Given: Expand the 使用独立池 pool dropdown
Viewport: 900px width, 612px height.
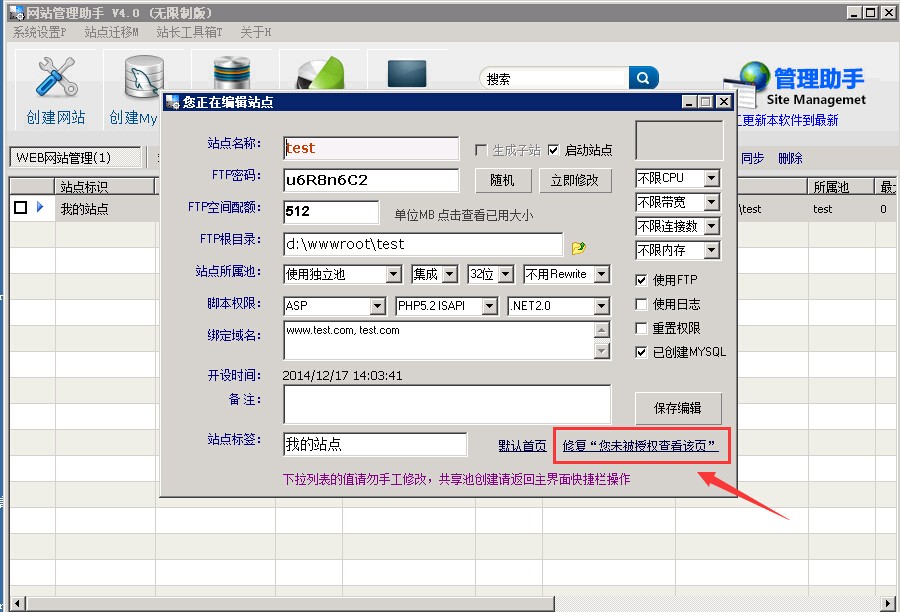Looking at the screenshot, I should click(393, 274).
